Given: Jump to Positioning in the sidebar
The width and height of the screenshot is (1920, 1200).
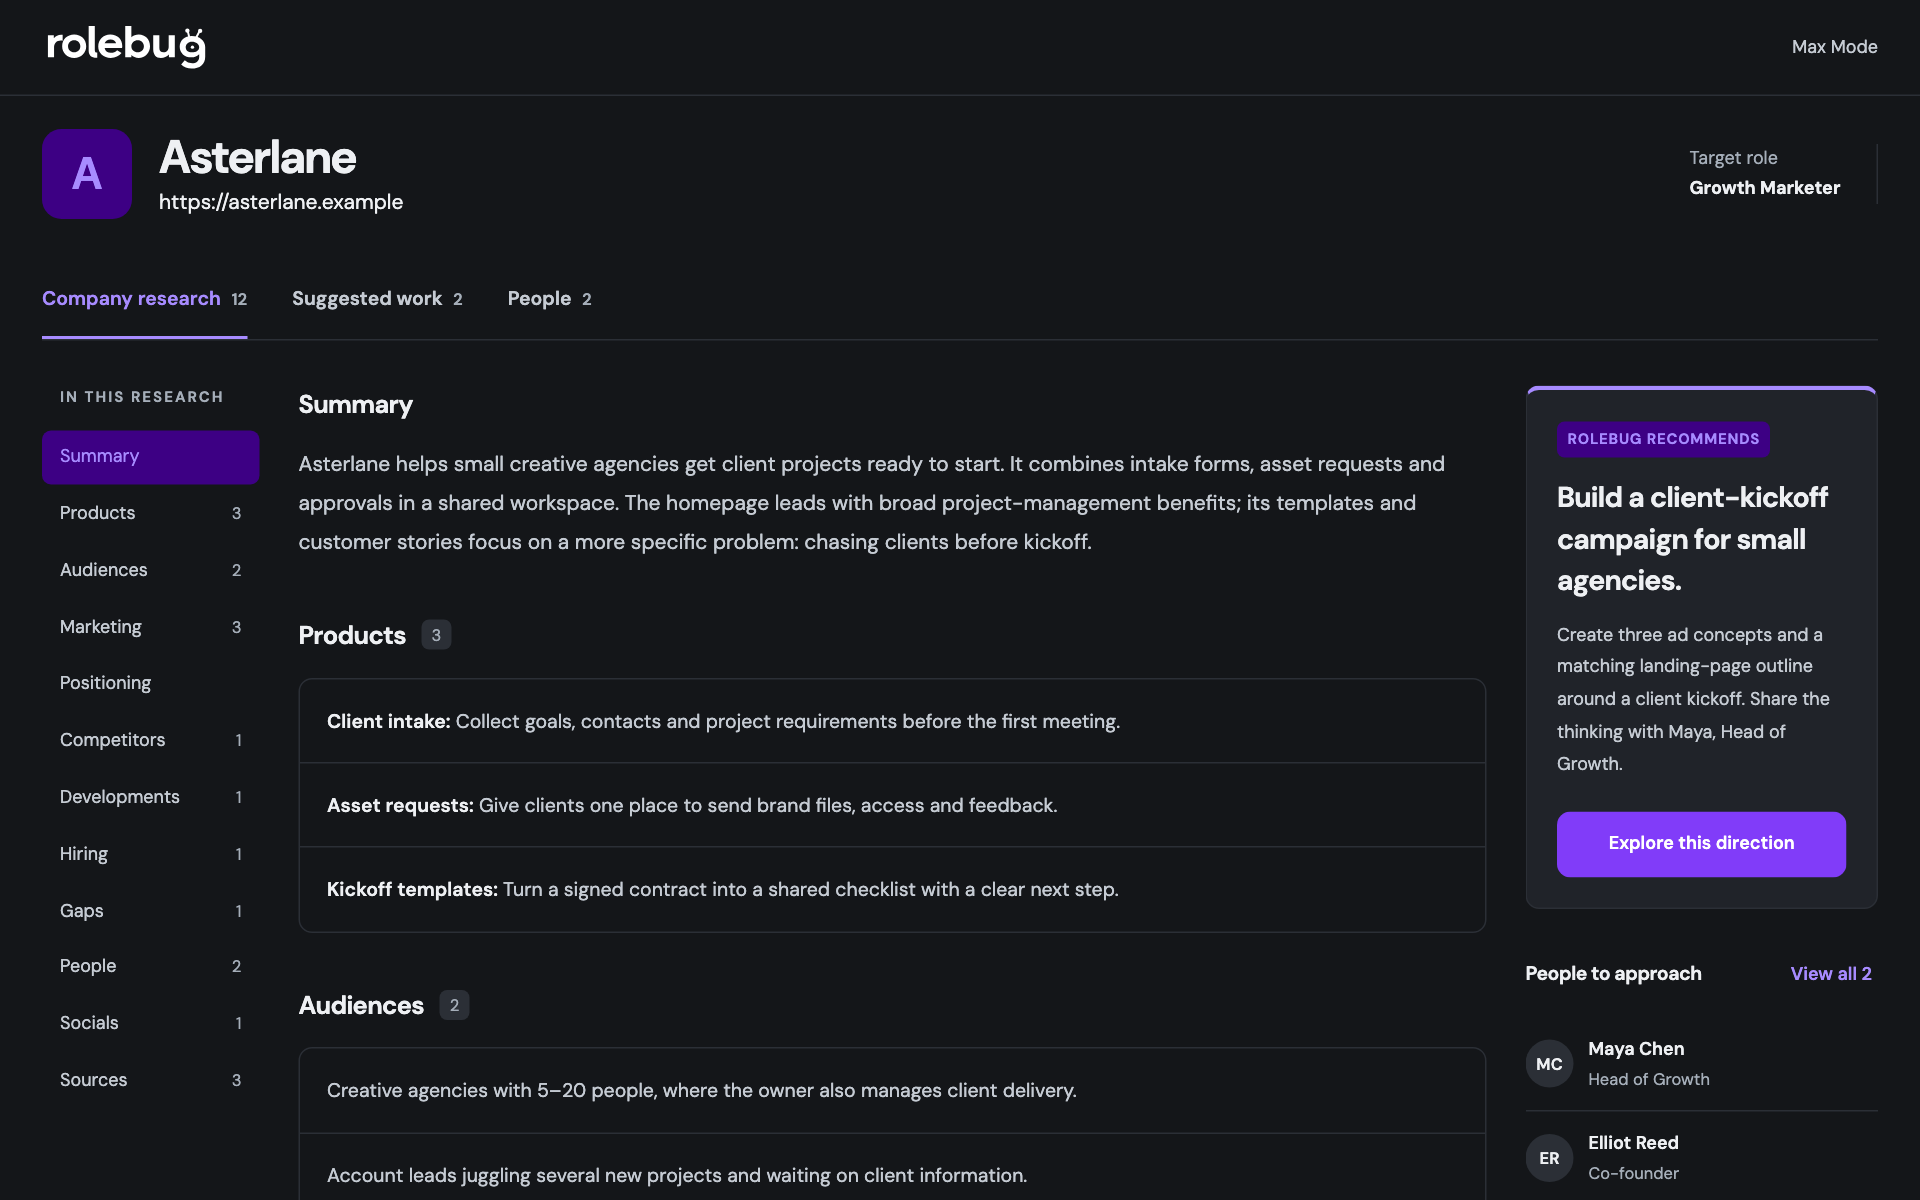Looking at the screenshot, I should tap(150, 683).
